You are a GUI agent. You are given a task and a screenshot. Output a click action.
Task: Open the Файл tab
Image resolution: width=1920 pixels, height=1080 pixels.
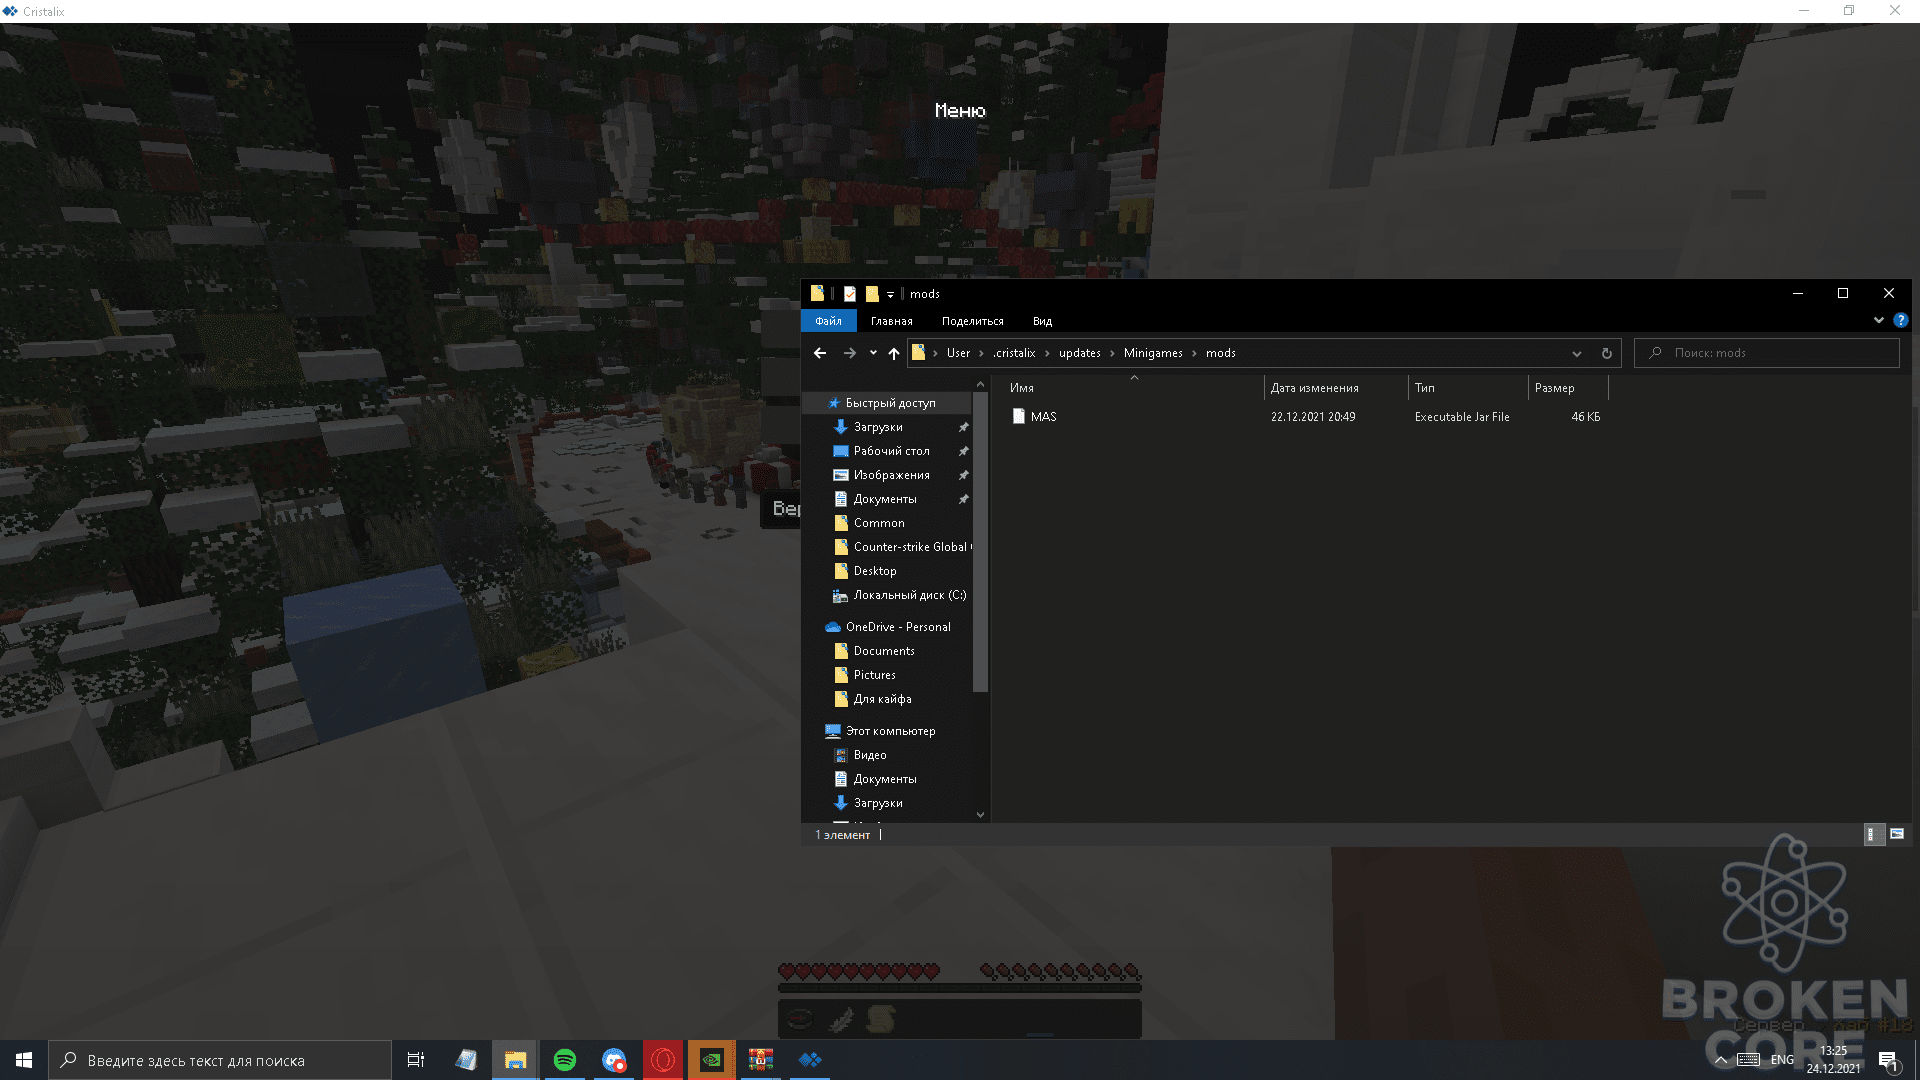(828, 321)
